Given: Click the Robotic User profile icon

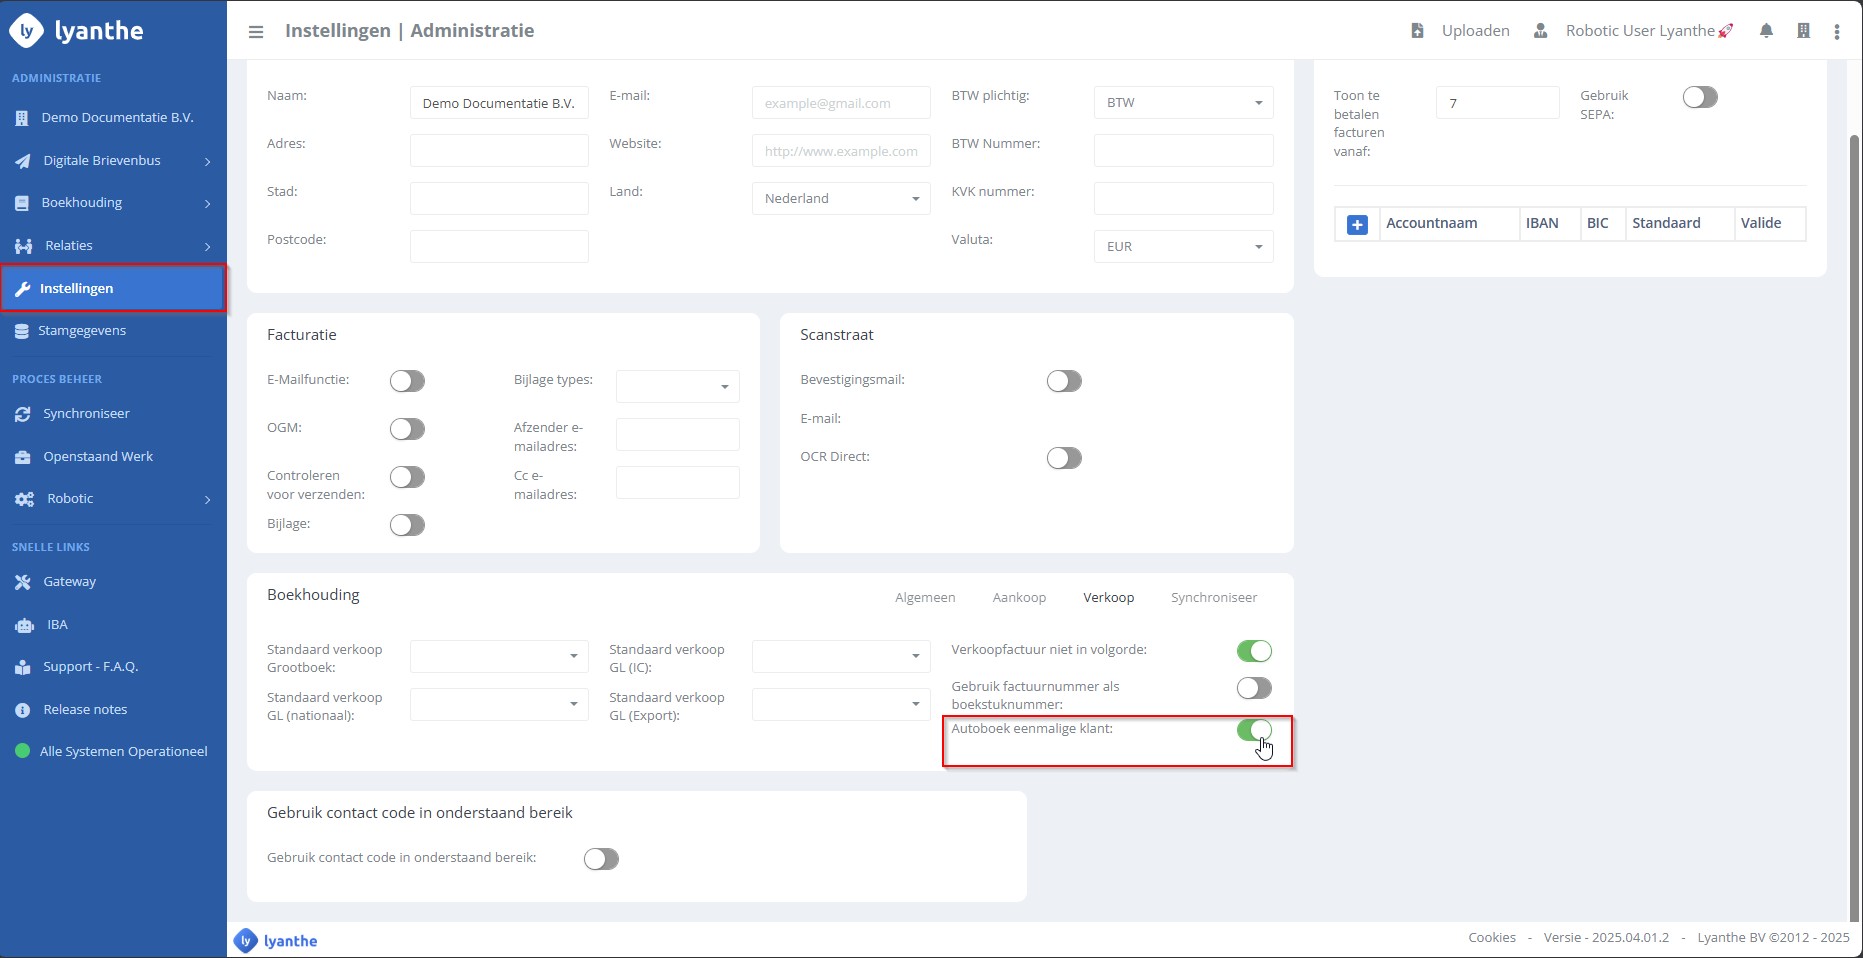Looking at the screenshot, I should click(1540, 31).
